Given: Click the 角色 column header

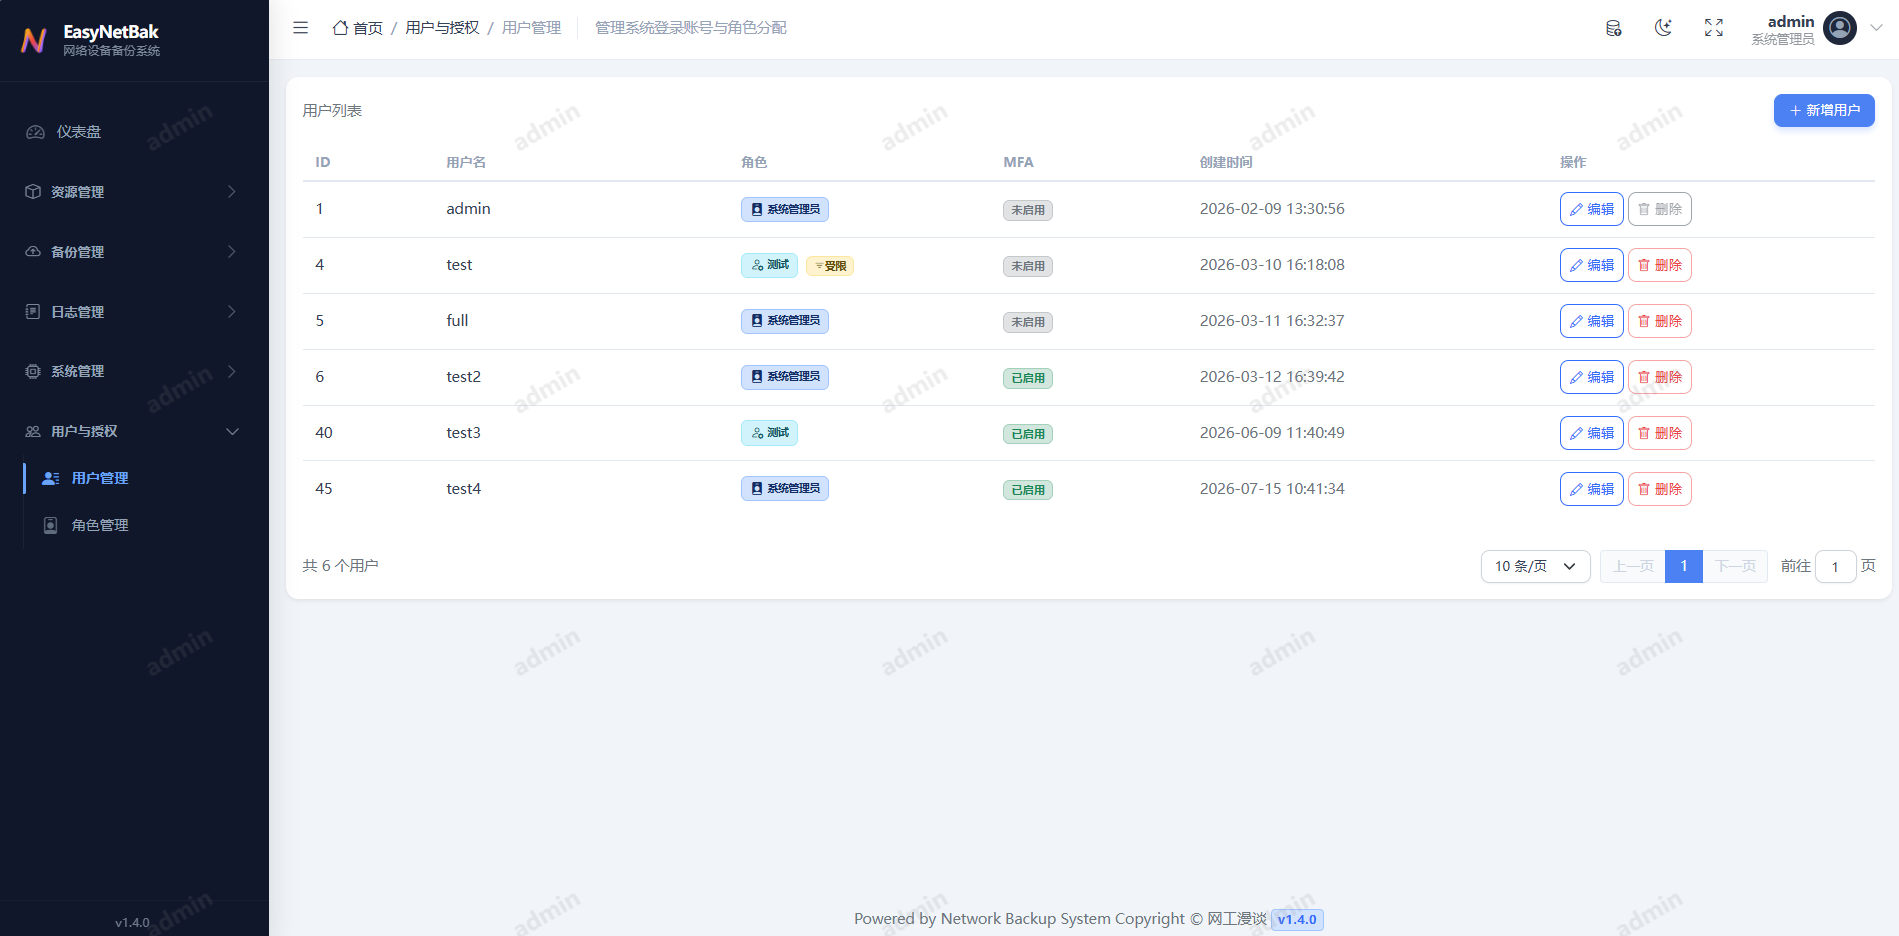Looking at the screenshot, I should (x=754, y=162).
